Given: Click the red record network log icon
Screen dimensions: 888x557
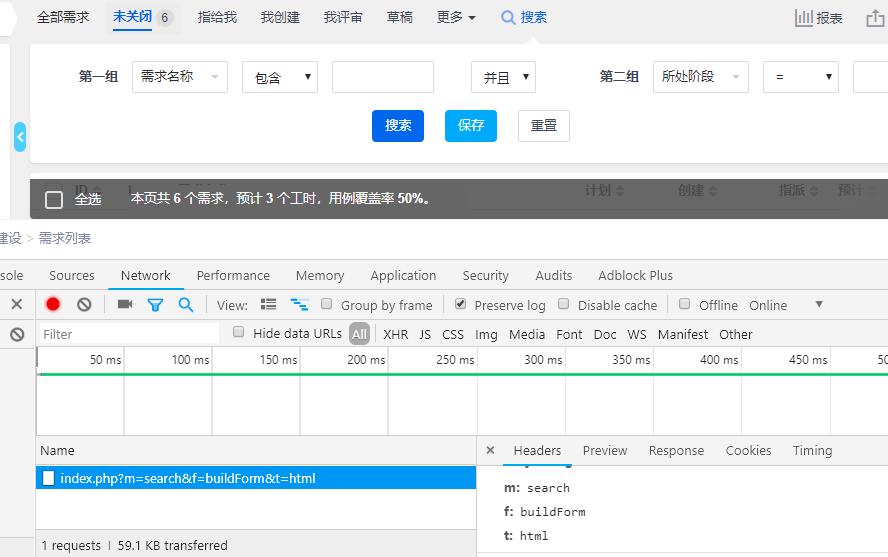Looking at the screenshot, I should click(53, 305).
